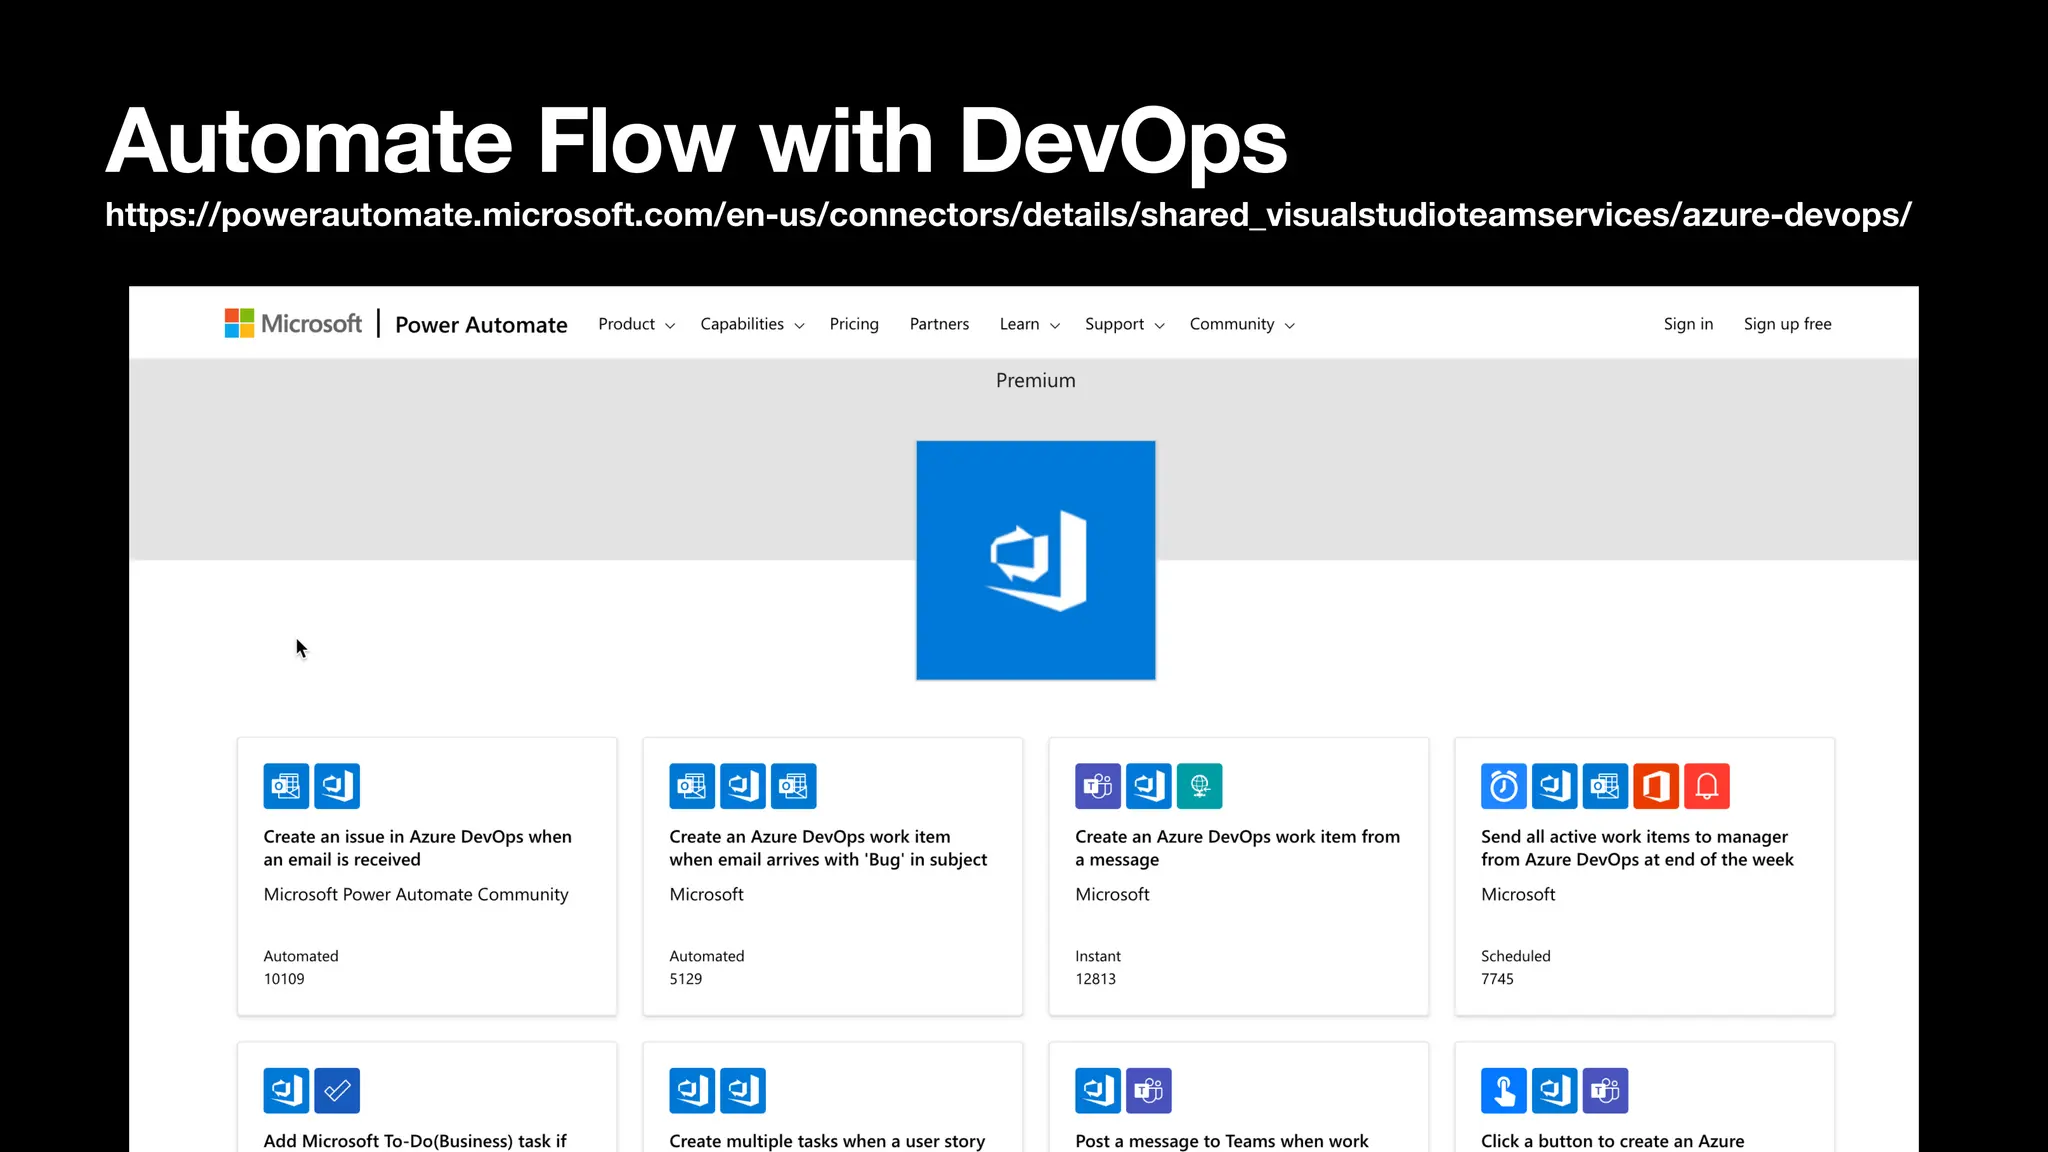Click the Recurrence clock icon in Scheduled card
2048x1152 pixels.
click(1504, 786)
